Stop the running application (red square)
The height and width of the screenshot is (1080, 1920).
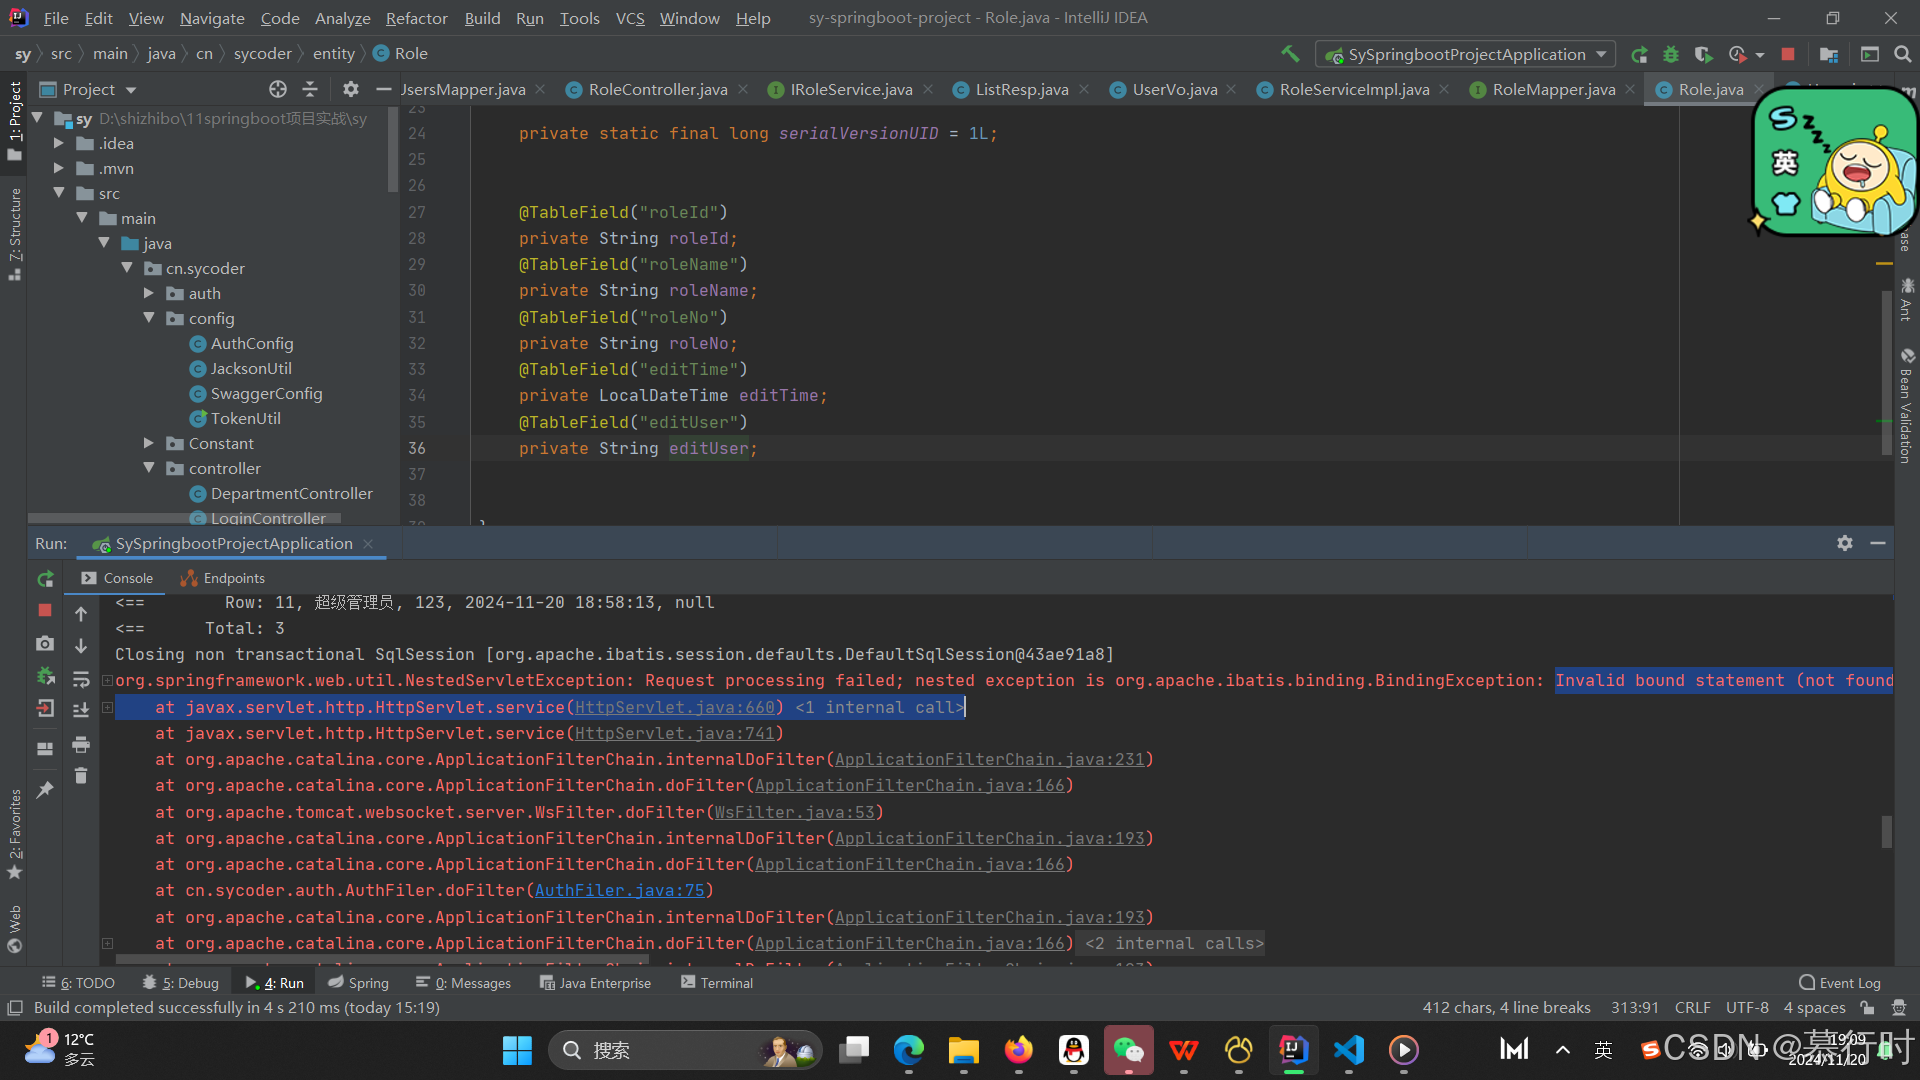pos(1788,54)
